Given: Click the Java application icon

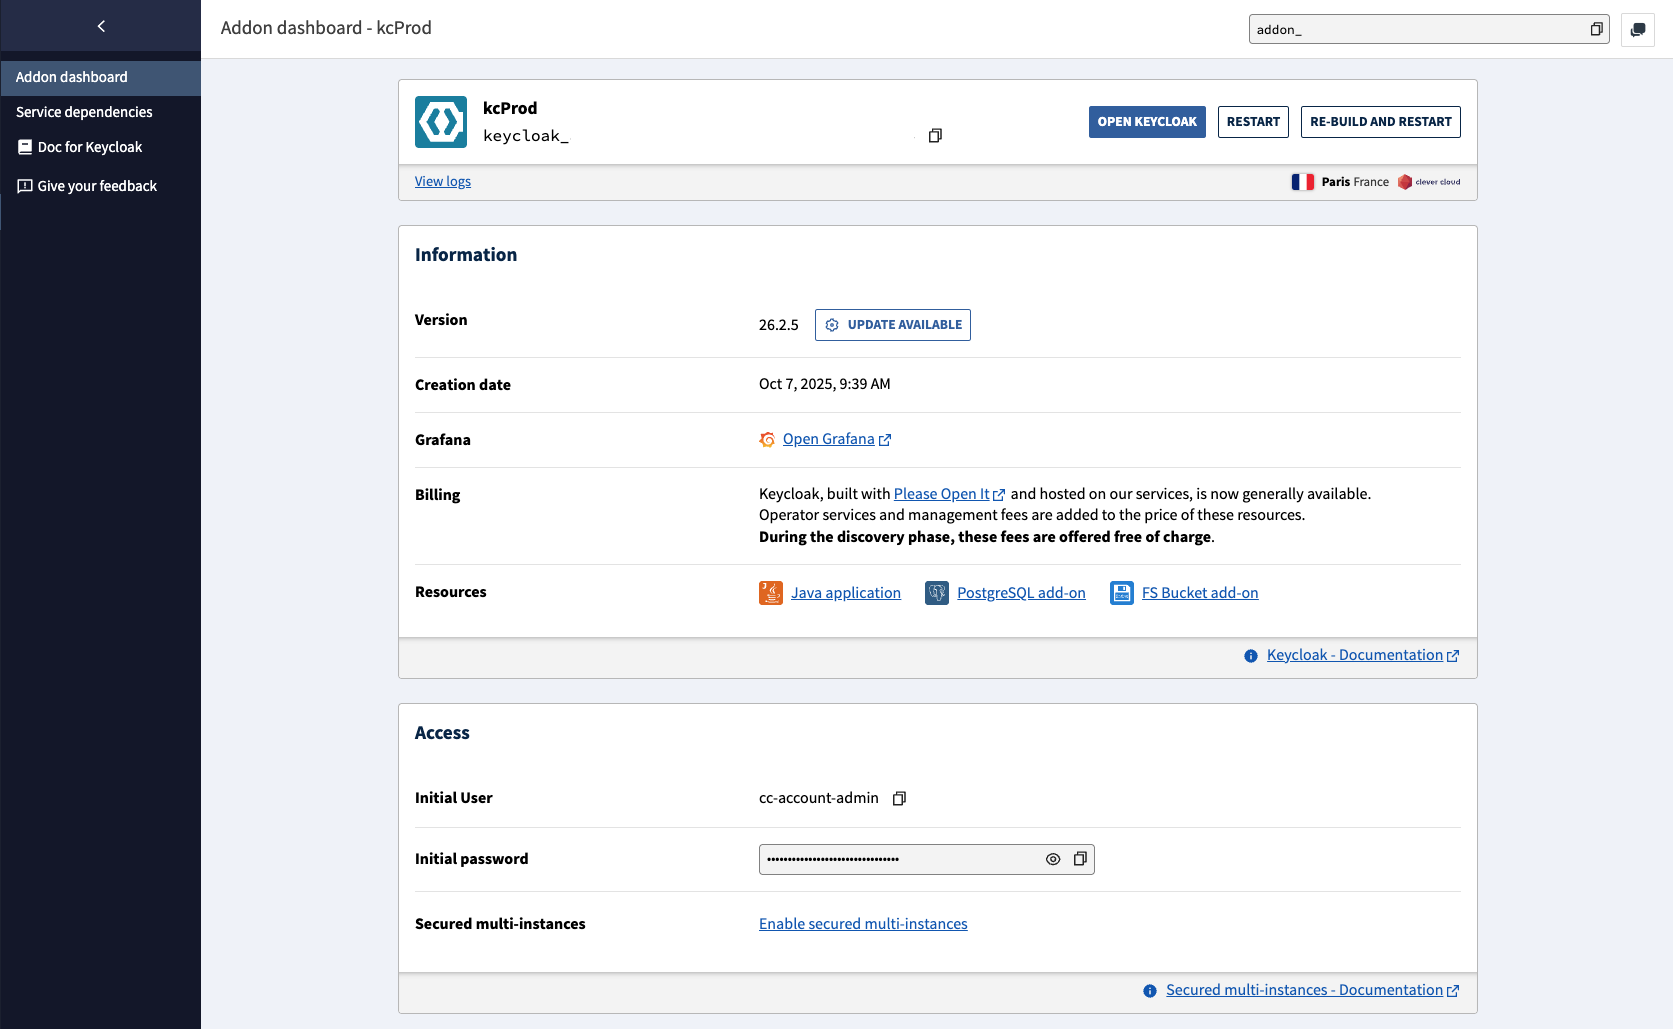Looking at the screenshot, I should click(771, 593).
